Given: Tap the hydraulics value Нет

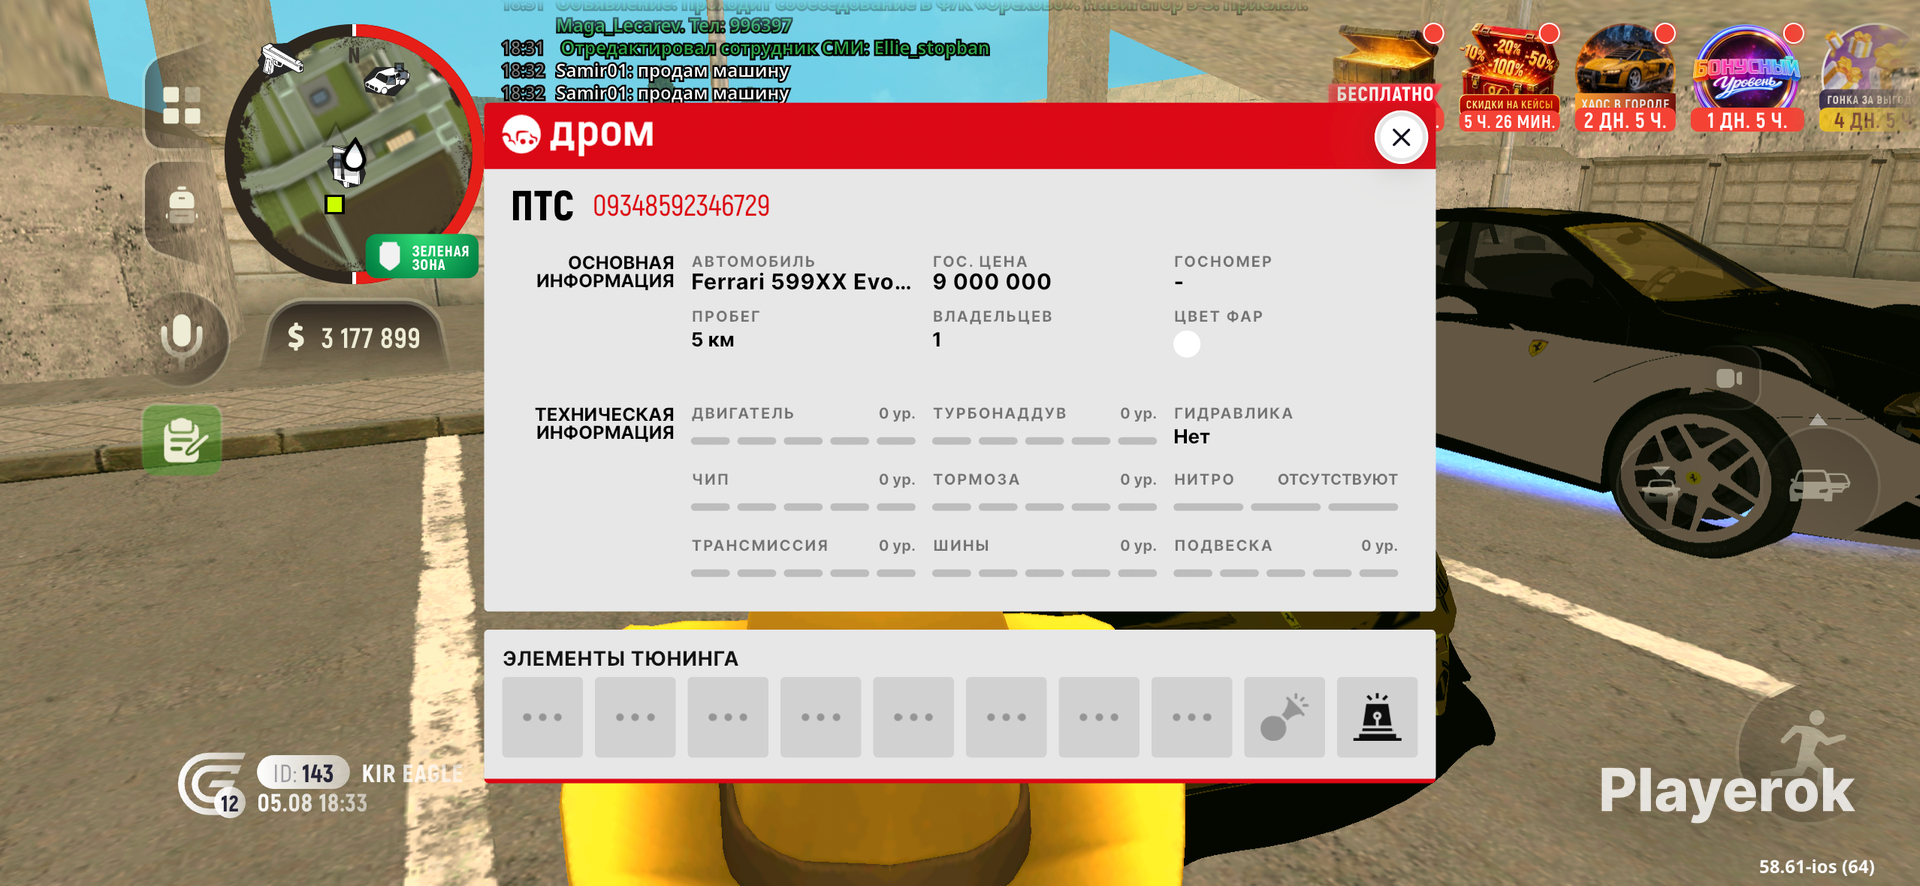Looking at the screenshot, I should [x=1192, y=437].
